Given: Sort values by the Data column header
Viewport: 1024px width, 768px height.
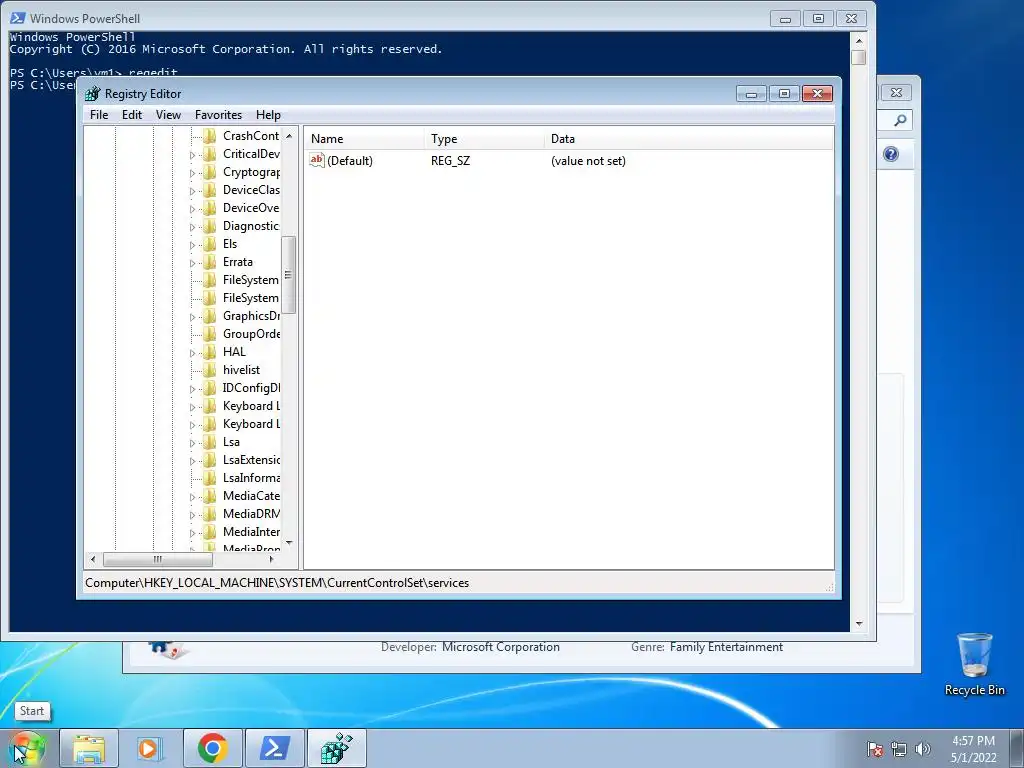Looking at the screenshot, I should (689, 138).
